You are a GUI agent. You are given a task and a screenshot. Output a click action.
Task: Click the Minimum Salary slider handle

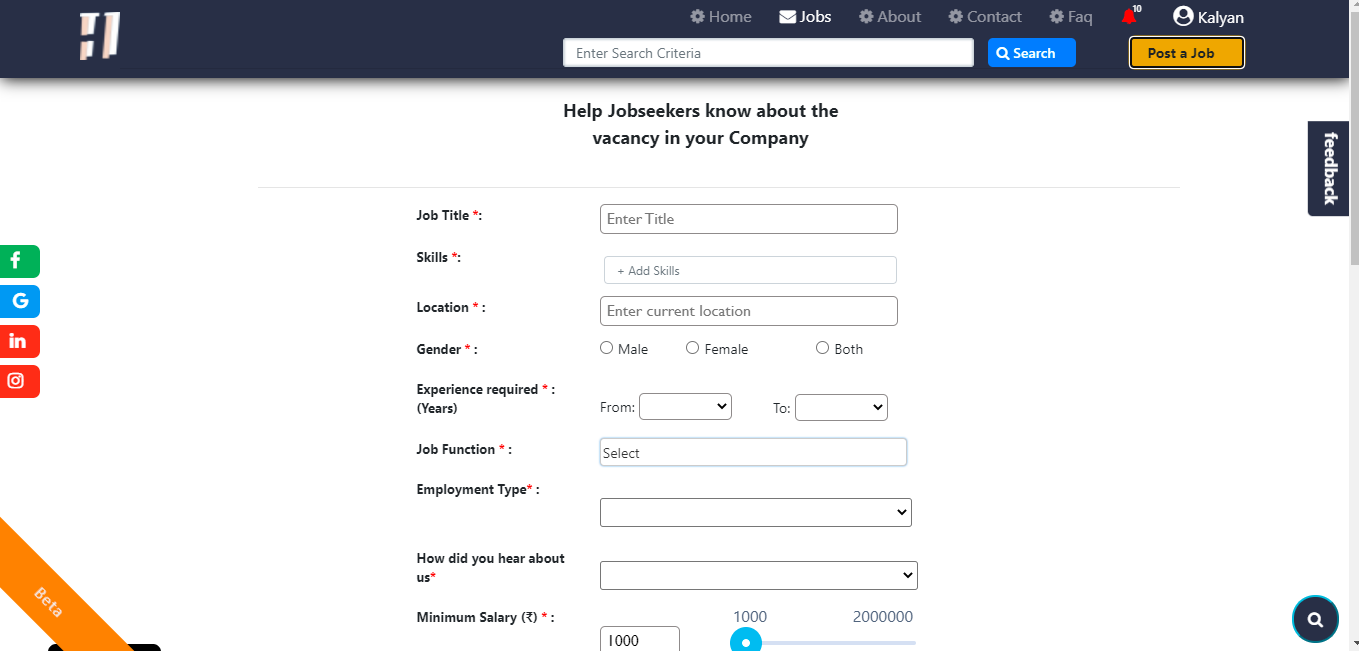pyautogui.click(x=746, y=641)
